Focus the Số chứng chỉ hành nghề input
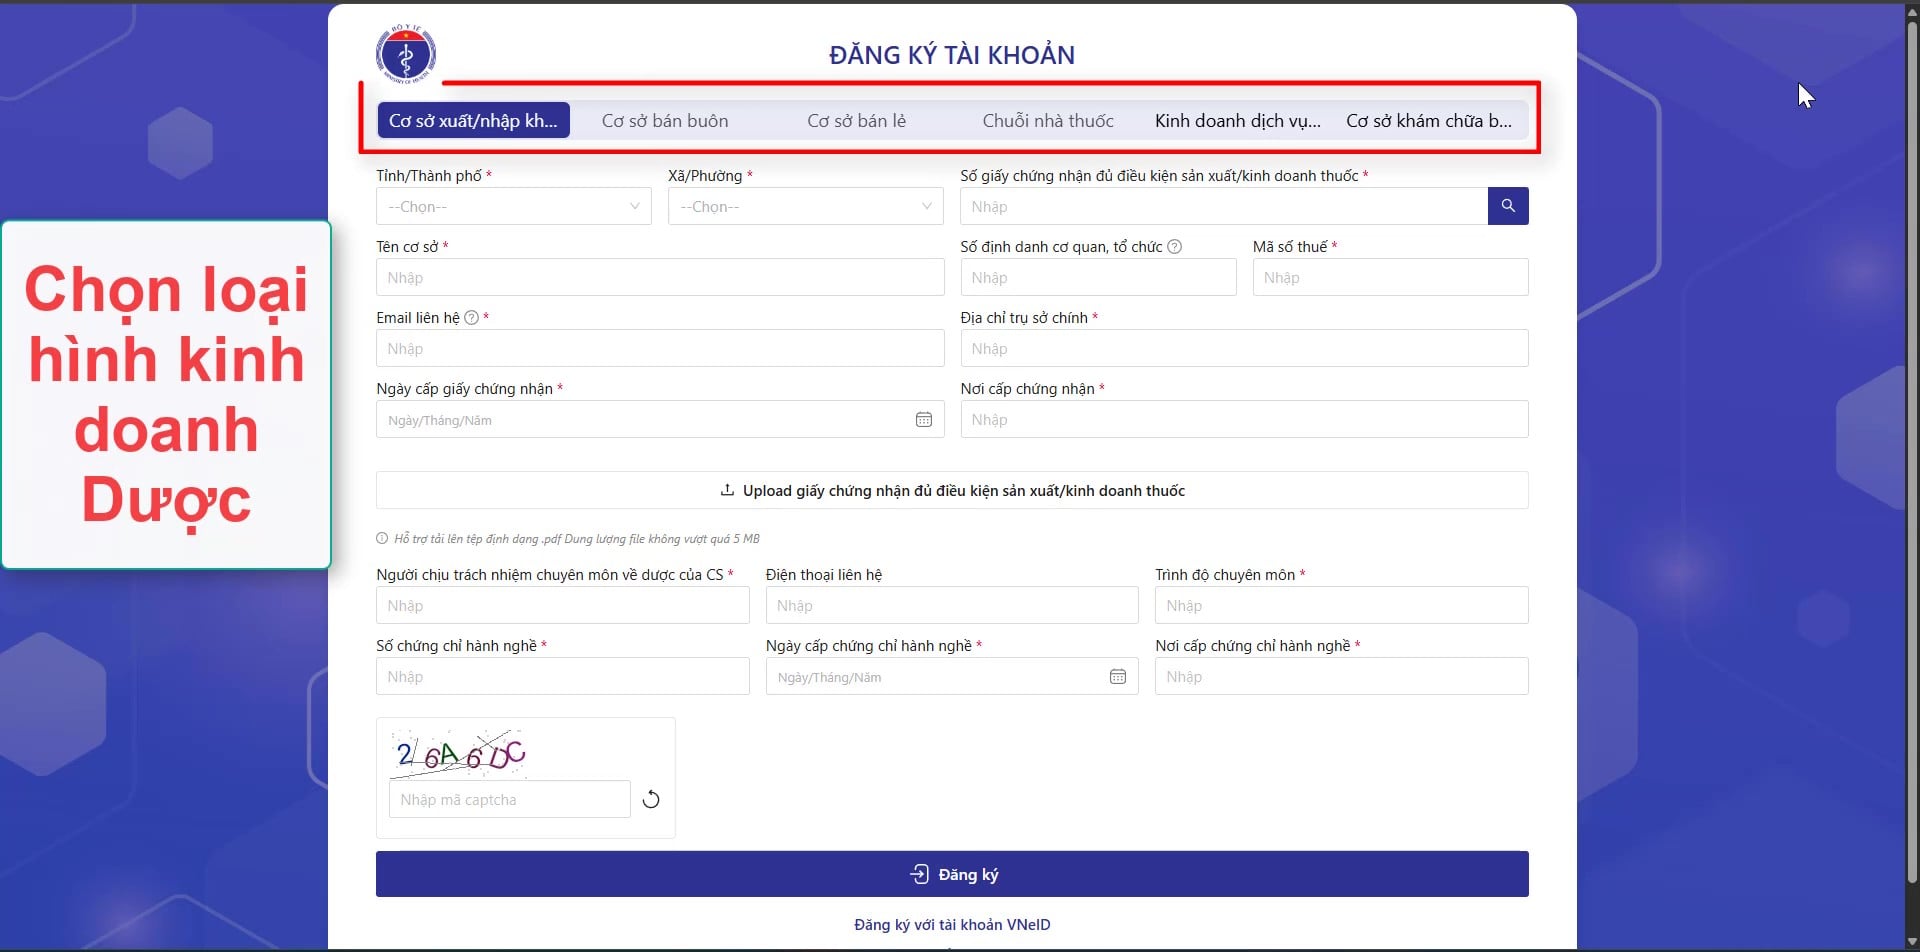The height and width of the screenshot is (952, 1920). click(x=563, y=676)
